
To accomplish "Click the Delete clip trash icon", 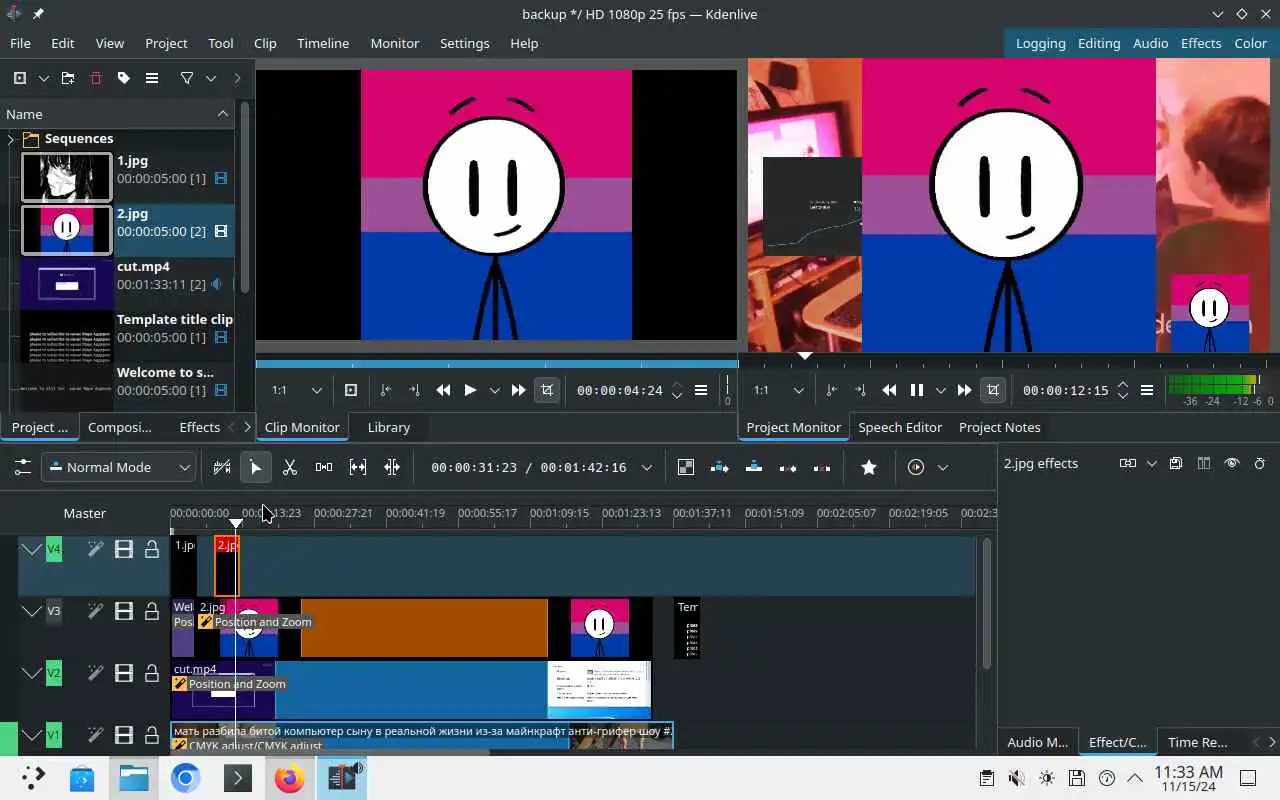I will point(96,78).
